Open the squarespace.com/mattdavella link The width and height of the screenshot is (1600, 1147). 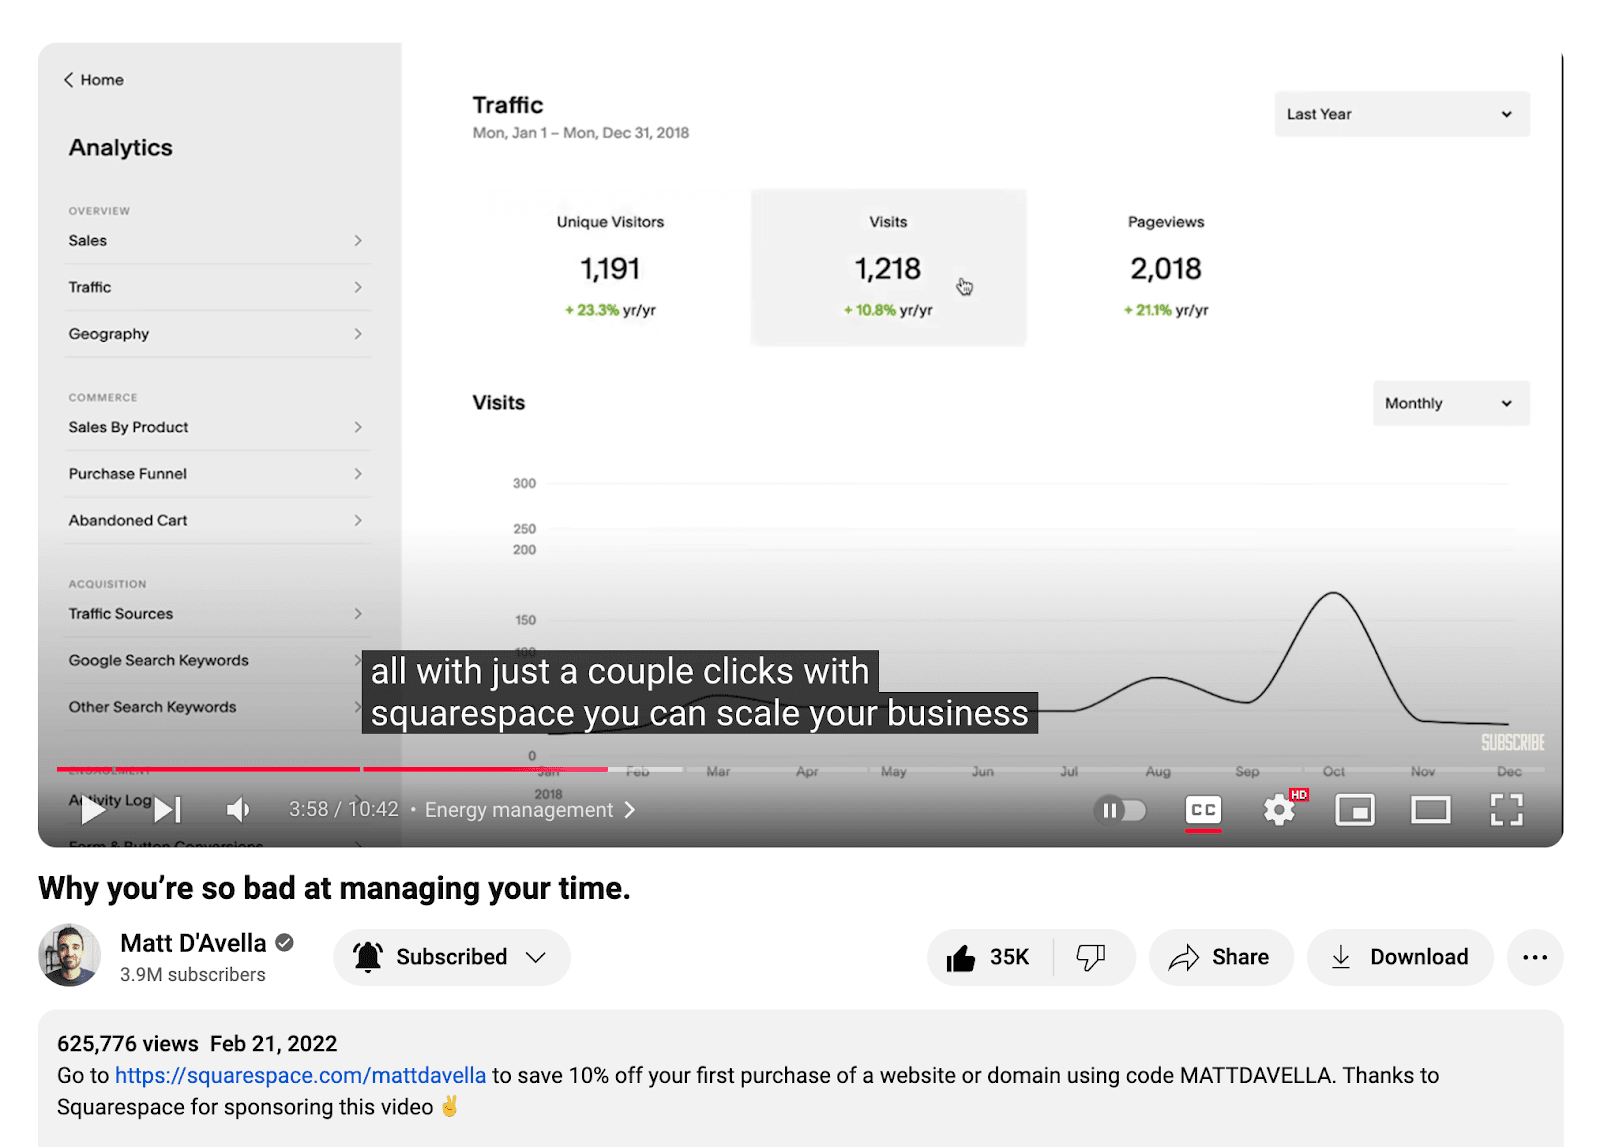click(x=300, y=1075)
